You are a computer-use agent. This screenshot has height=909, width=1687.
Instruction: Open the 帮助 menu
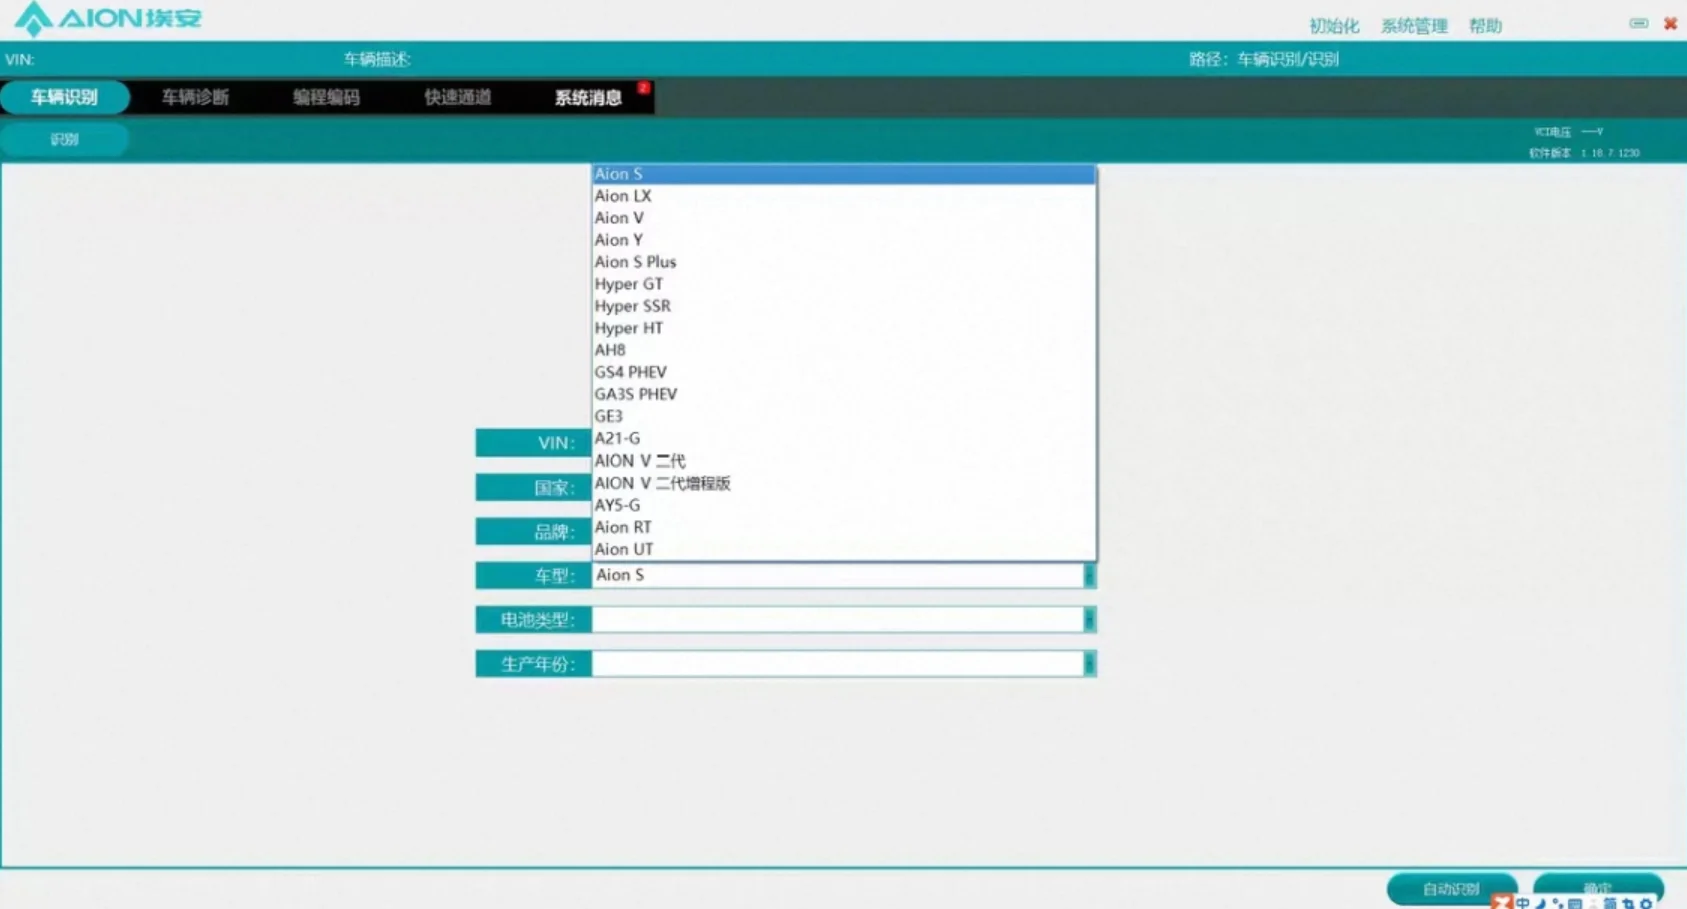(x=1485, y=26)
